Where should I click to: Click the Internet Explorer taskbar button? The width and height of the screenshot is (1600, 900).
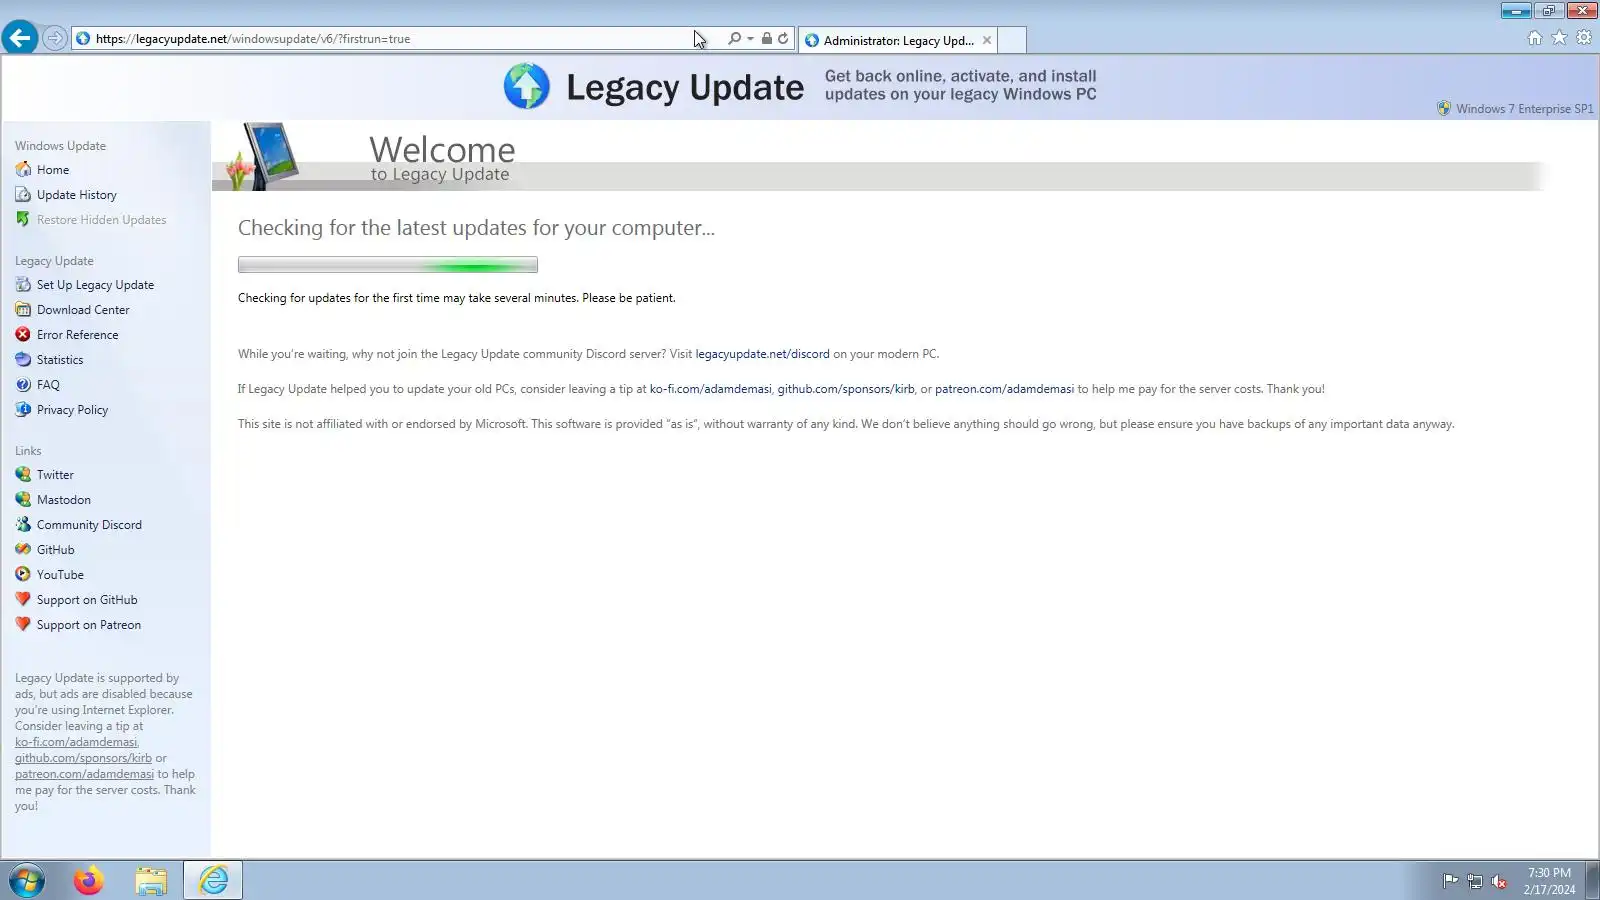click(x=213, y=881)
